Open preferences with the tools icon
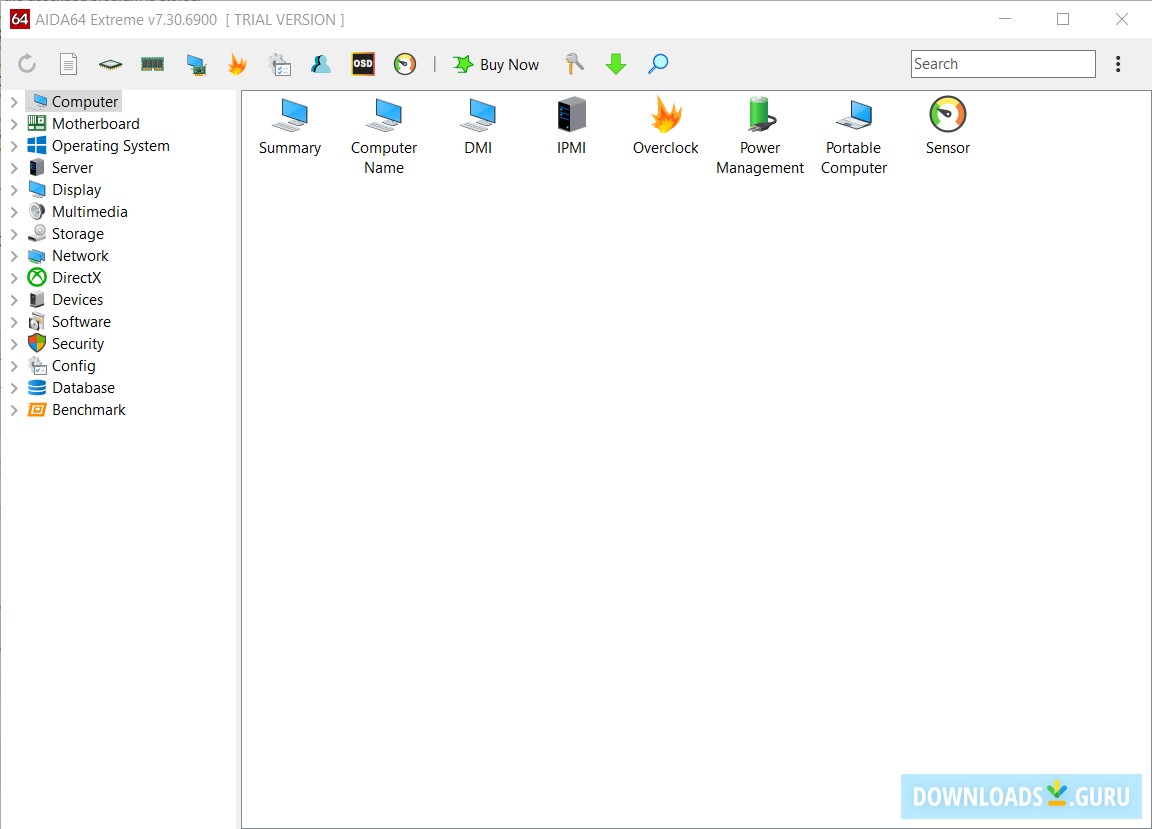 coord(575,64)
